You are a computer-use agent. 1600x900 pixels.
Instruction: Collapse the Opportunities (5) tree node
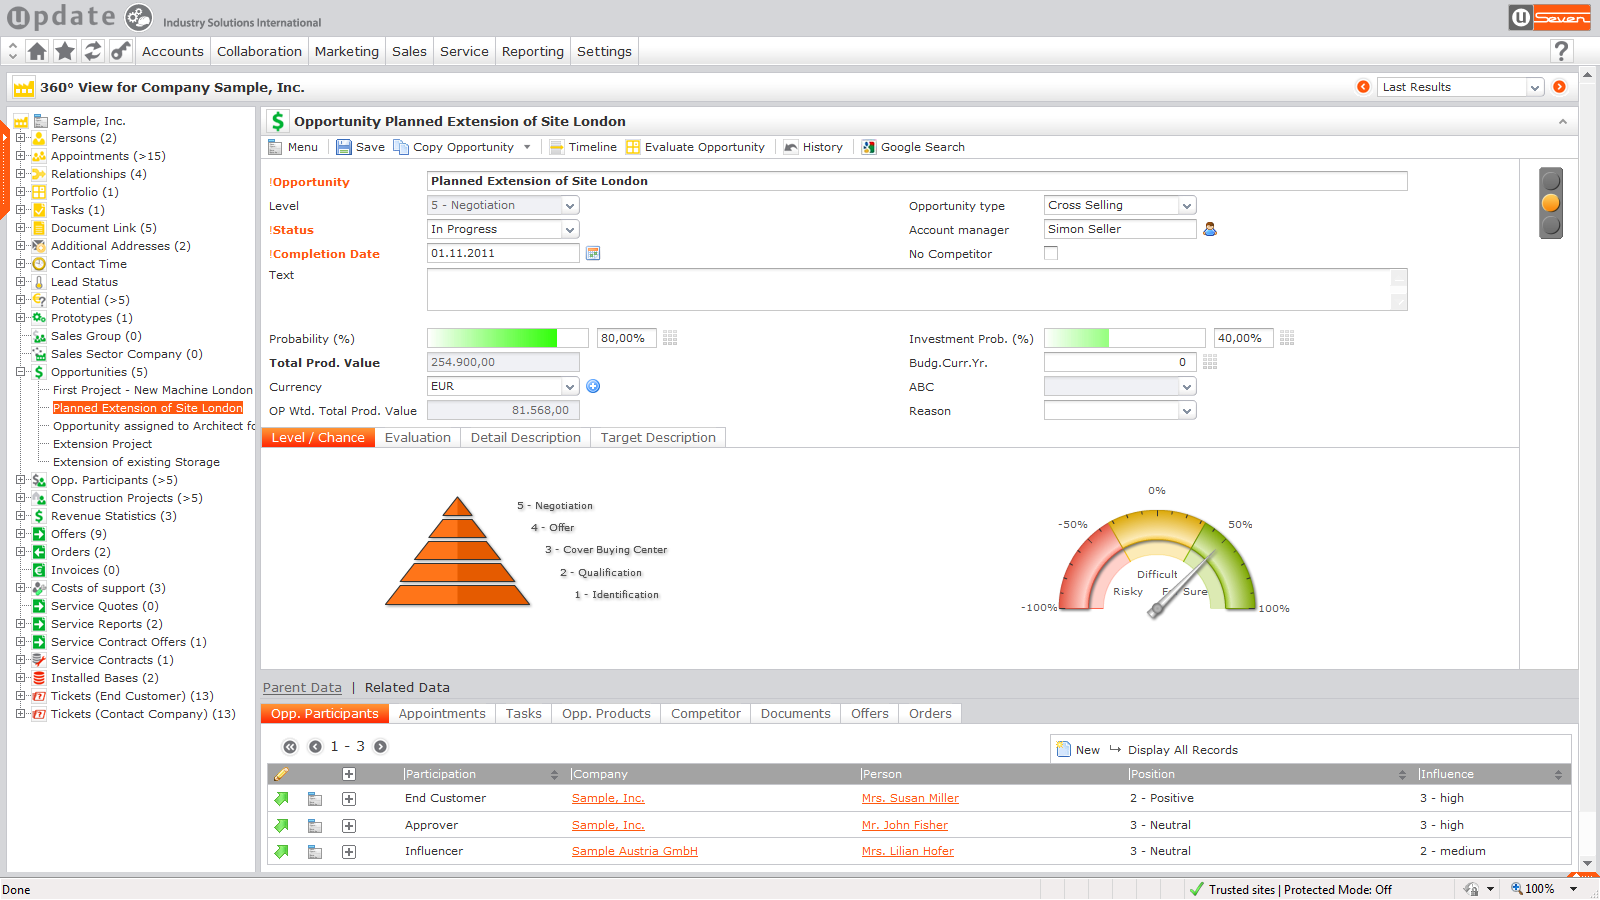tap(20, 372)
